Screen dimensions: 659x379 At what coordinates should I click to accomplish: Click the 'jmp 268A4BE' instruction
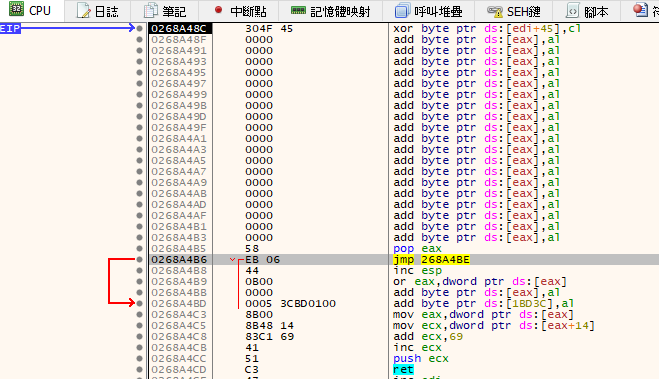(x=431, y=260)
